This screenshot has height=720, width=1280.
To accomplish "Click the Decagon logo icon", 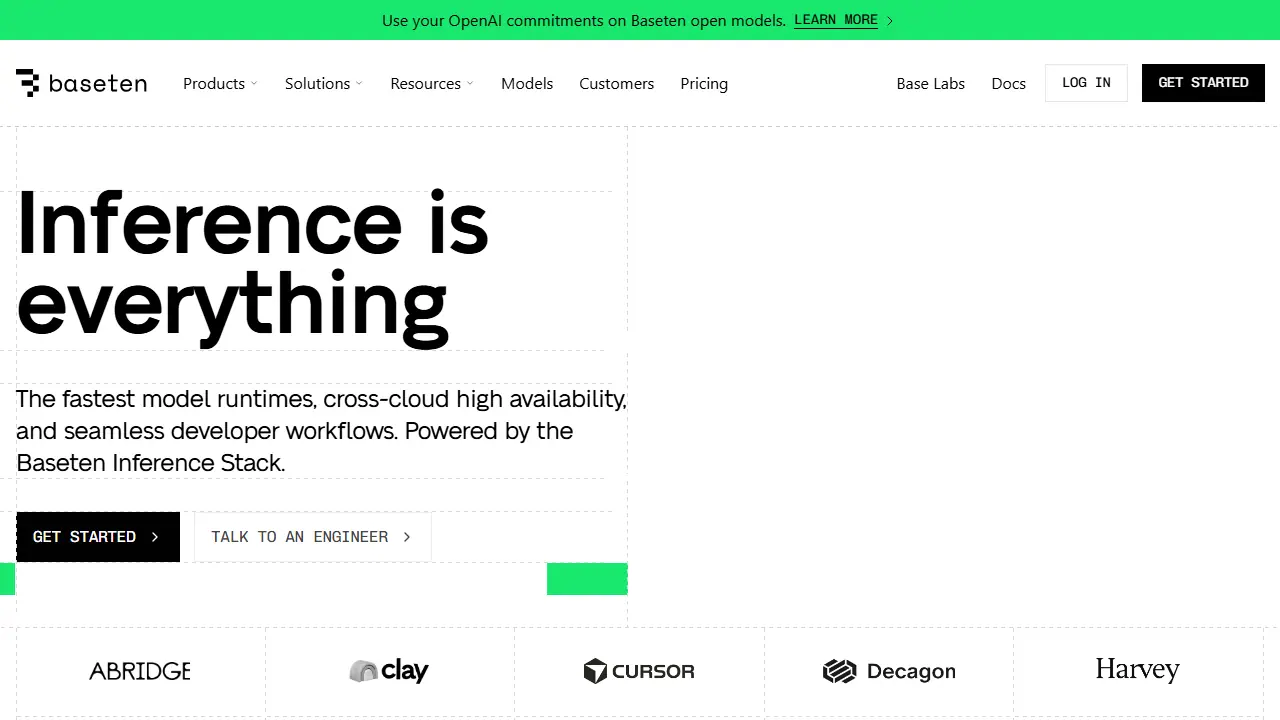I will pos(840,671).
